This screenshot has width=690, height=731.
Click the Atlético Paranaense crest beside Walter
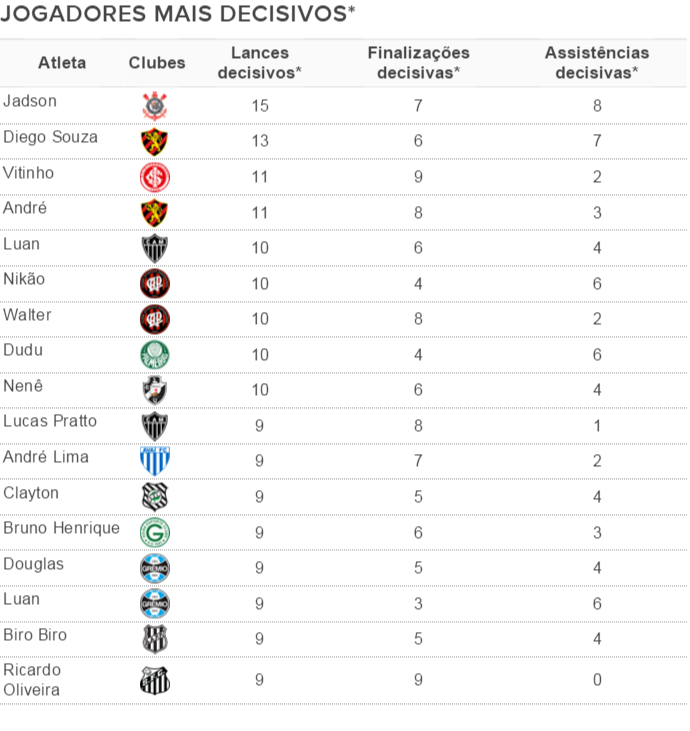pos(154,319)
